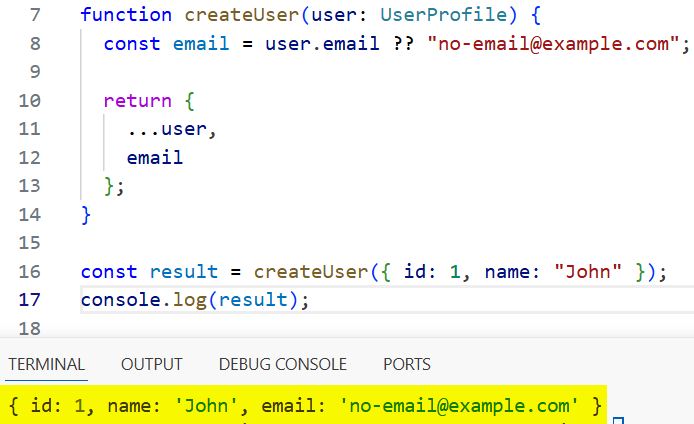Screen dimensions: 694x424
Task: Switch to the TERMINAL tab
Action: click(46, 364)
